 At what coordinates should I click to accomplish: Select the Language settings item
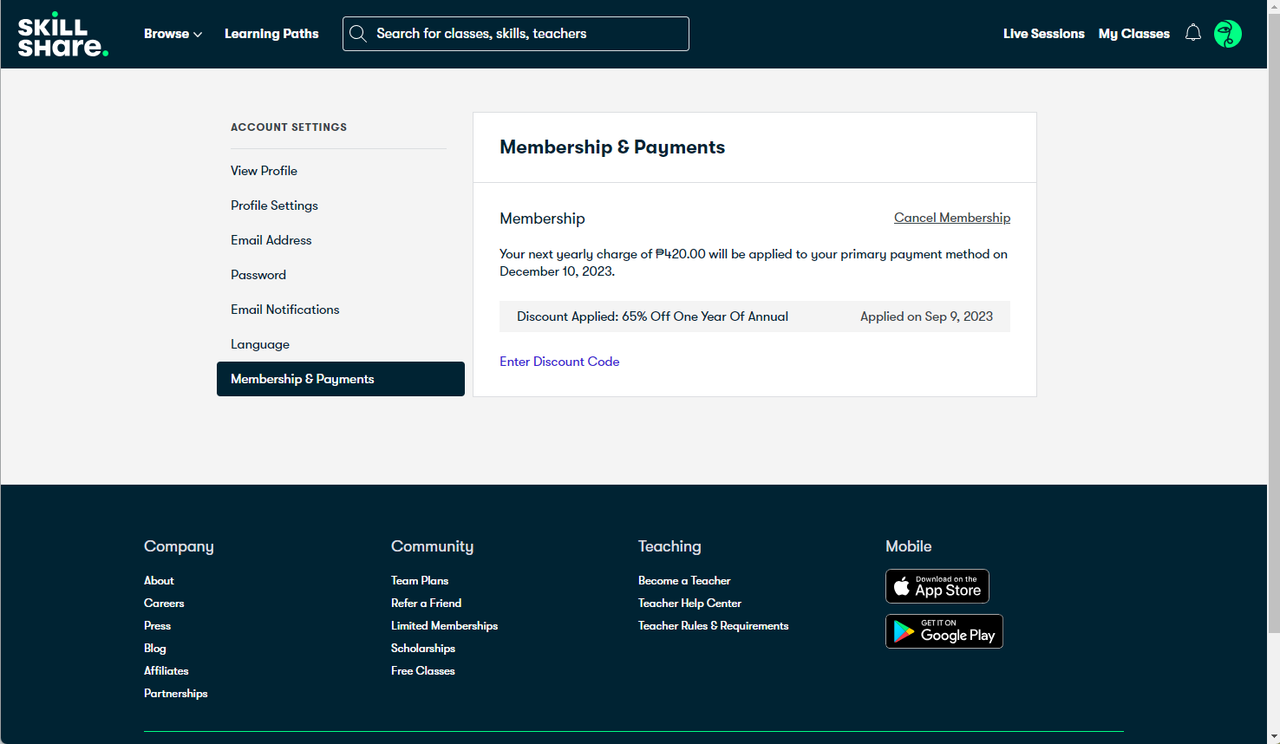(x=260, y=345)
